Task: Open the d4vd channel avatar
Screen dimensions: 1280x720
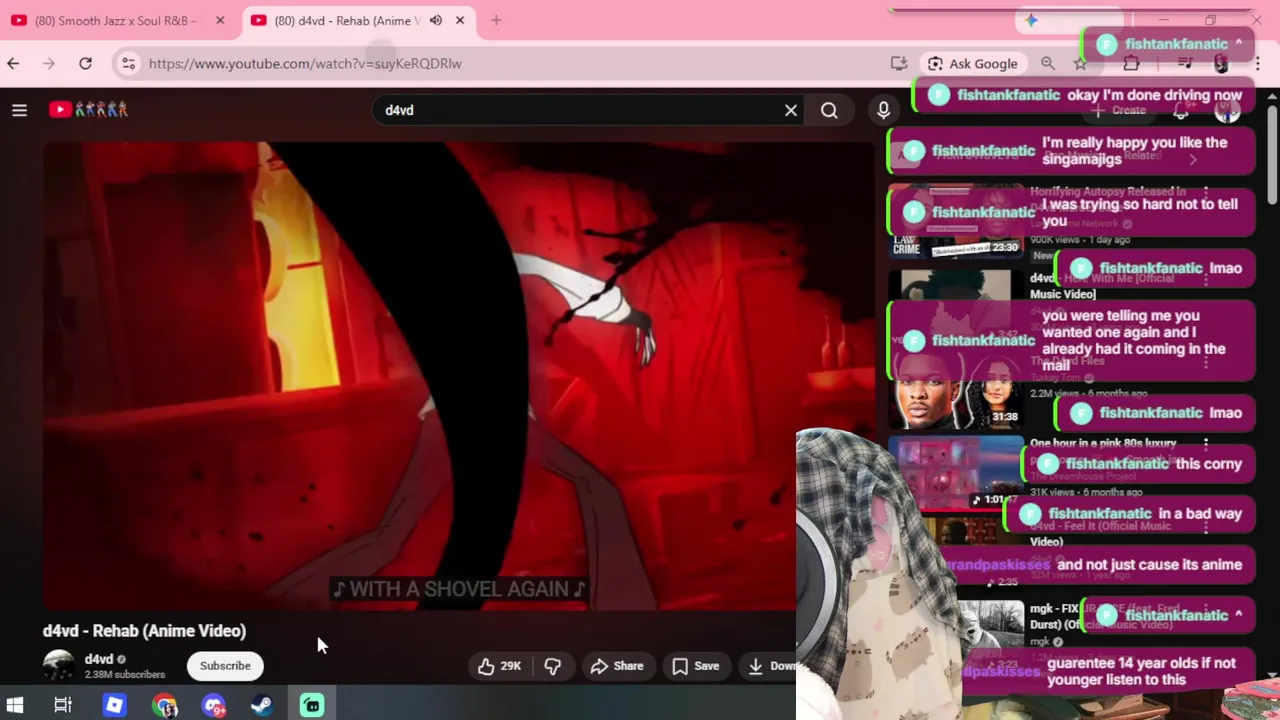Action: [59, 665]
